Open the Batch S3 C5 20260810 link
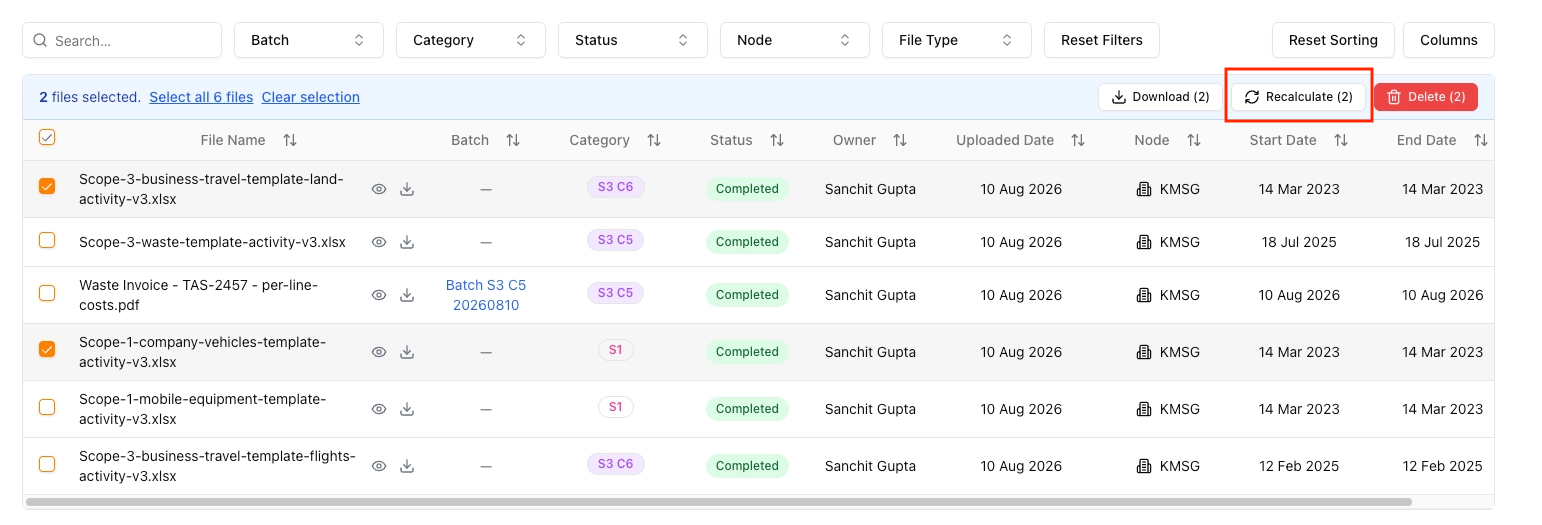This screenshot has height=525, width=1542. point(486,295)
